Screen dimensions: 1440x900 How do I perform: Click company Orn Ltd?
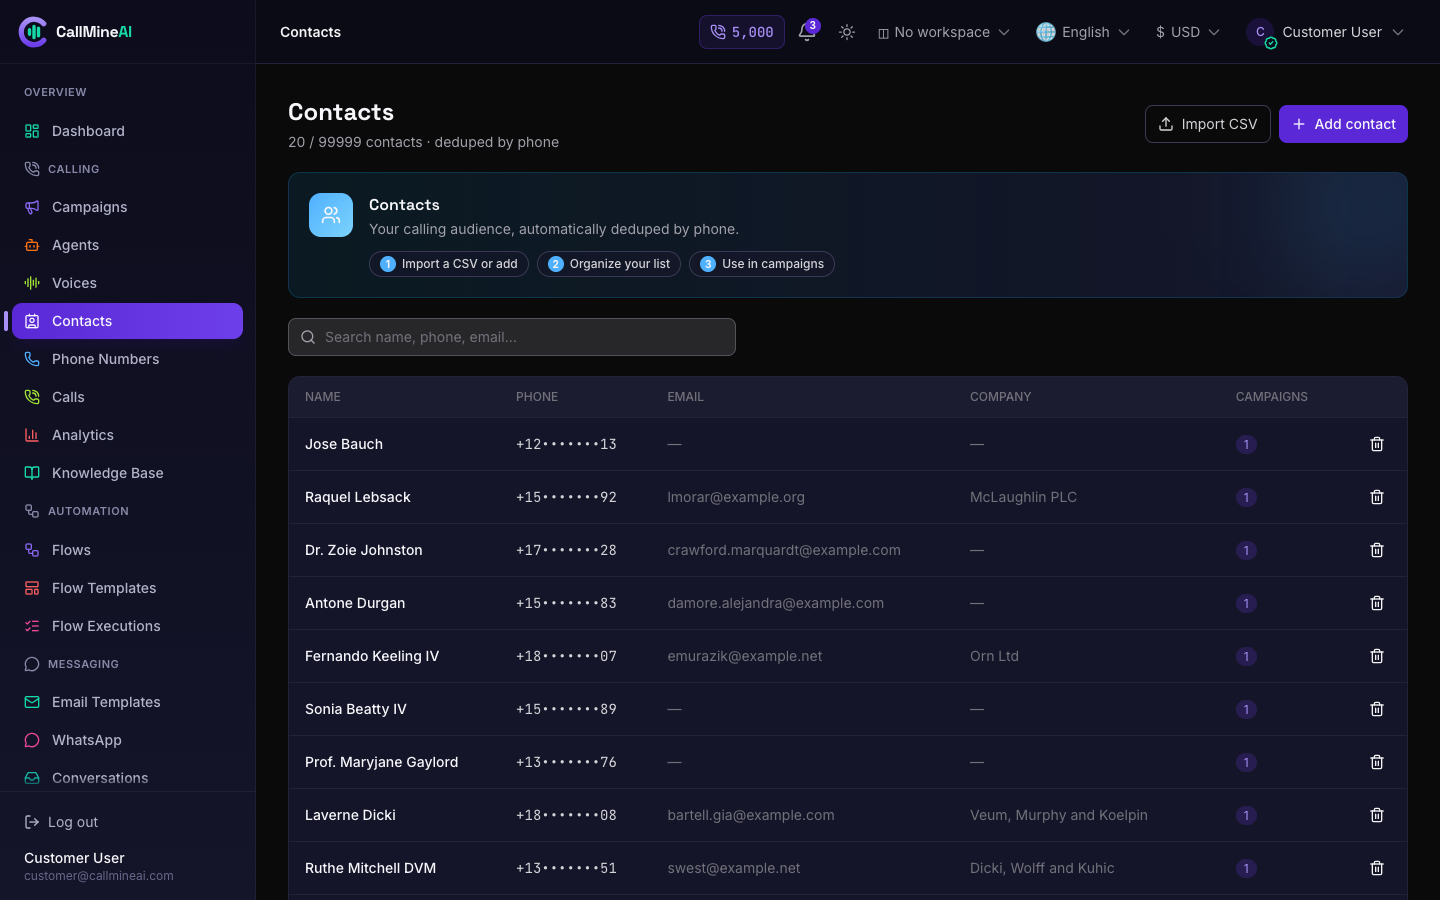tap(994, 656)
